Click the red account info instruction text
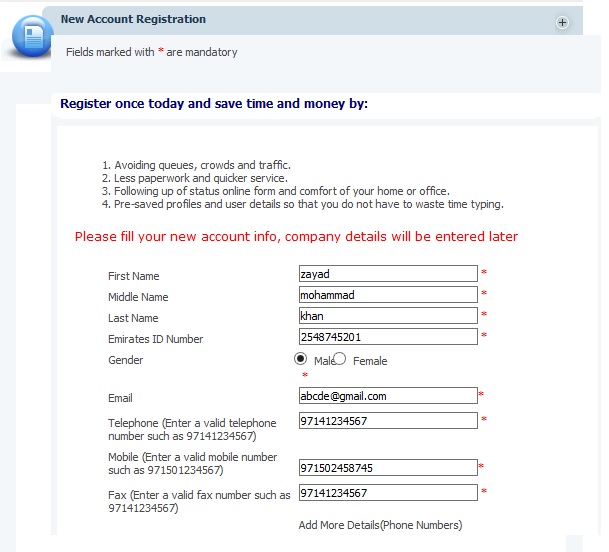Image resolution: width=609 pixels, height=552 pixels. (296, 237)
